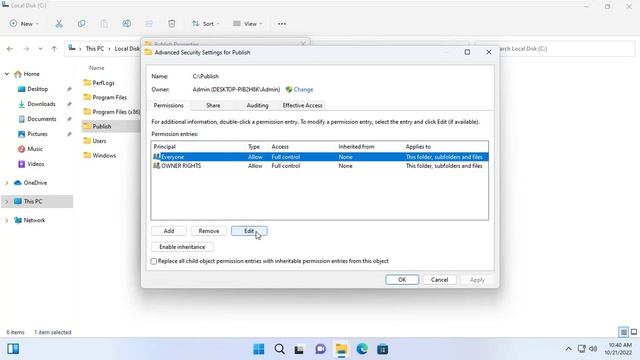Image resolution: width=640 pixels, height=360 pixels.
Task: Select the PerfLogs folder
Action: tap(99, 83)
